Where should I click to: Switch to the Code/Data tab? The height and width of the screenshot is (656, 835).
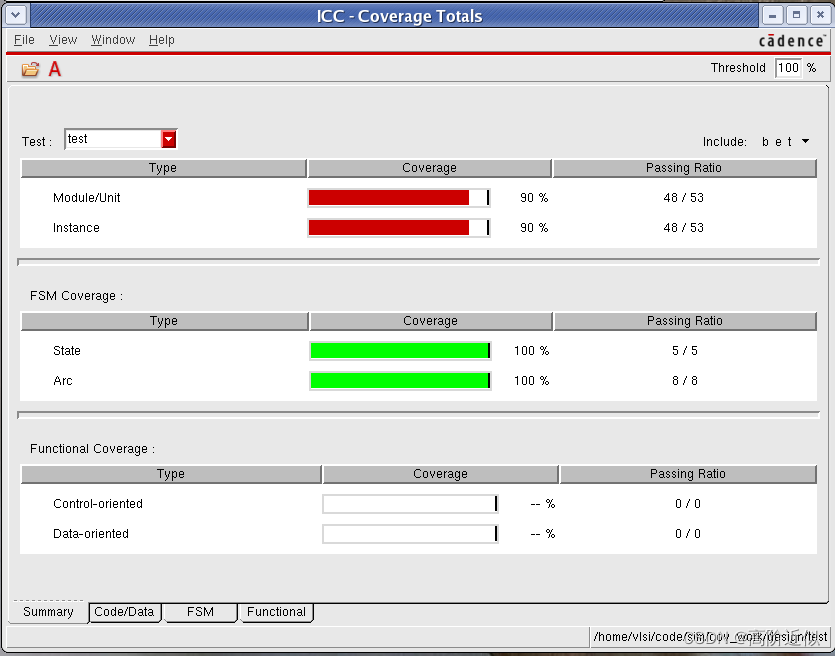[x=124, y=612]
